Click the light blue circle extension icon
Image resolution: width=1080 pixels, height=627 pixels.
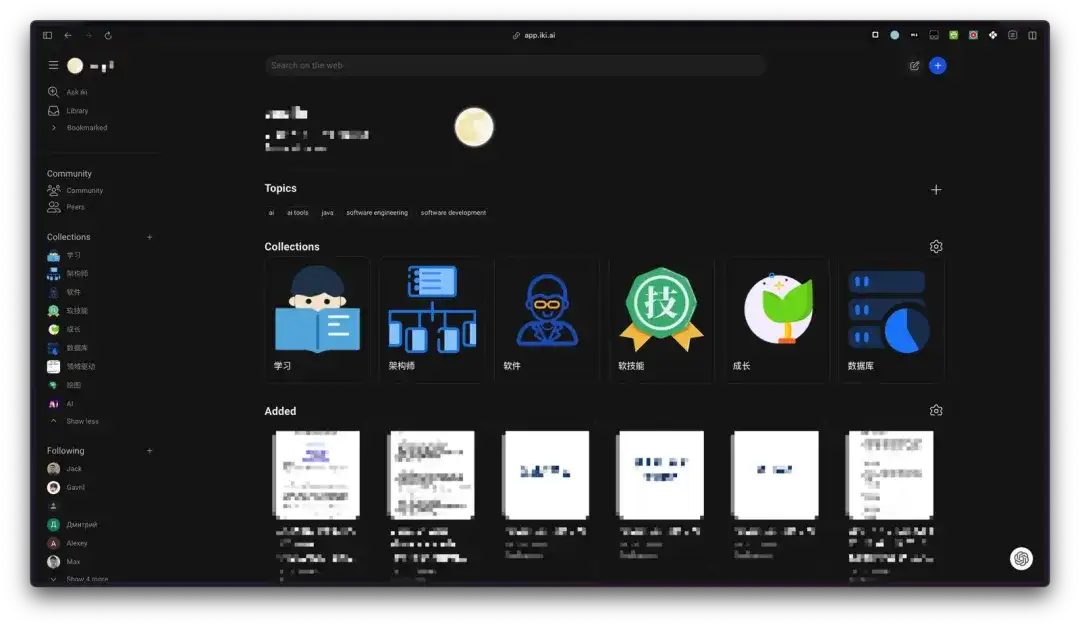pos(894,35)
